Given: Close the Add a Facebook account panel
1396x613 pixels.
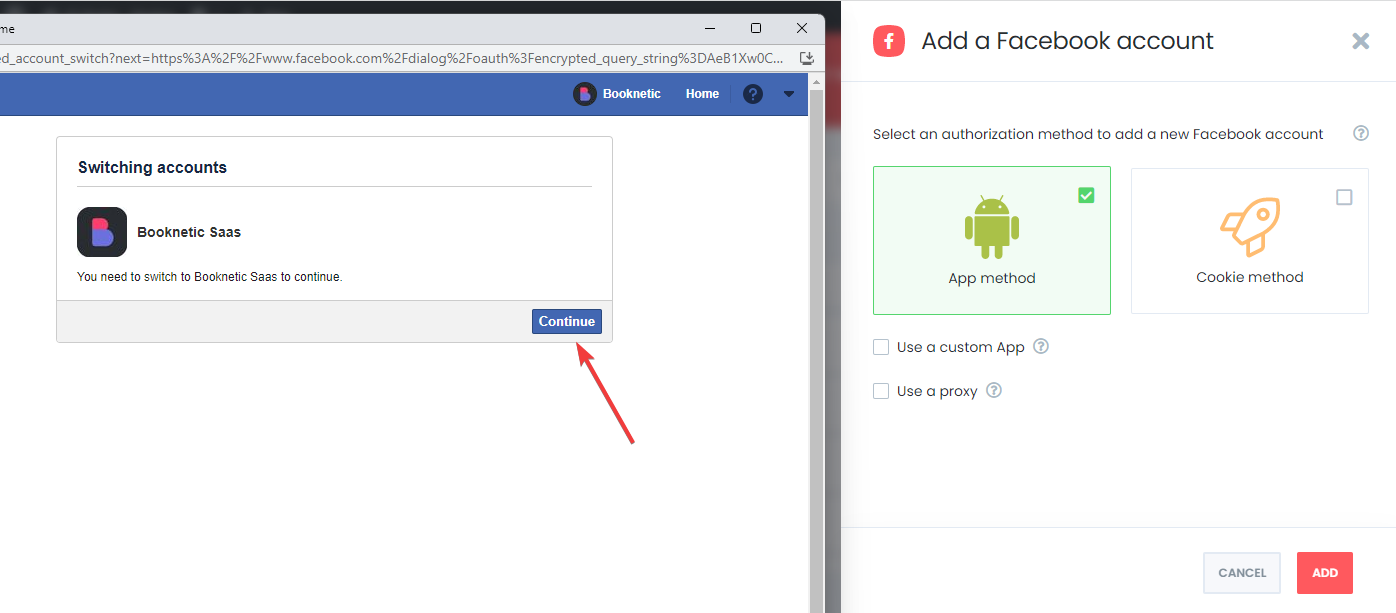Looking at the screenshot, I should click(1360, 41).
